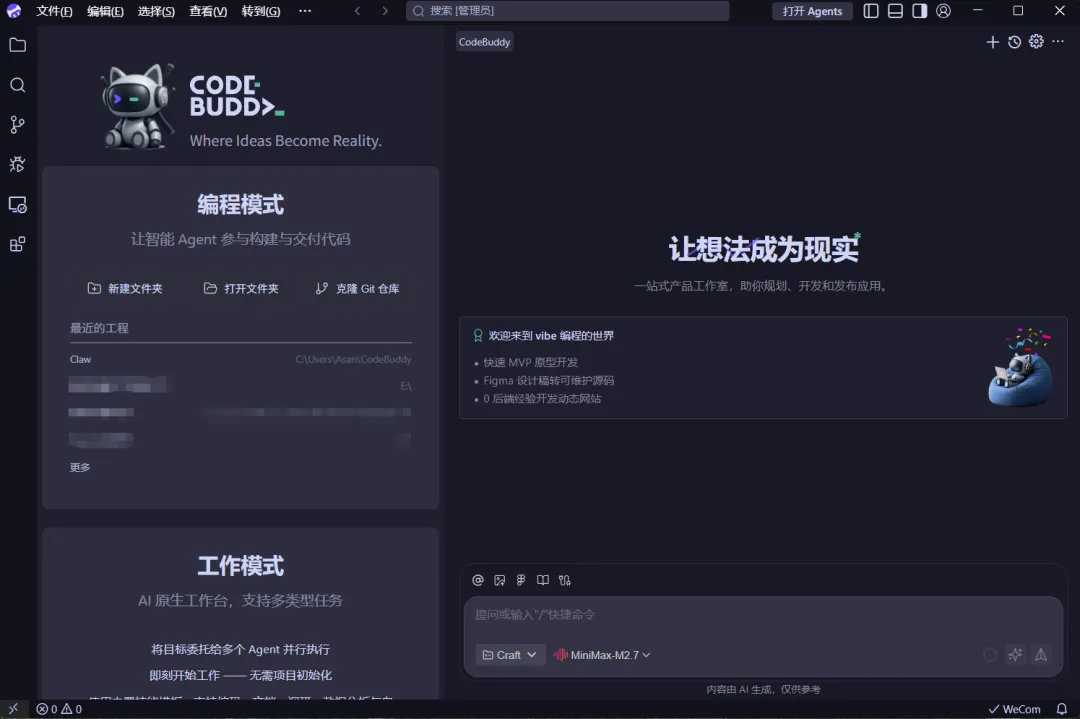Open CodeBuddy settings gear icon
1080x719 pixels.
pyautogui.click(x=1036, y=42)
